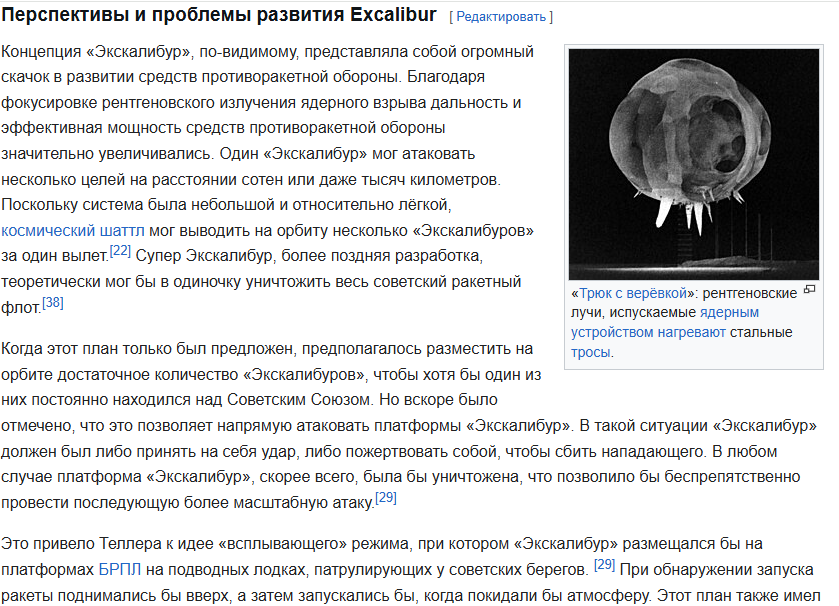
Task: Click the enlarge image icon in caption
Action: point(810,289)
